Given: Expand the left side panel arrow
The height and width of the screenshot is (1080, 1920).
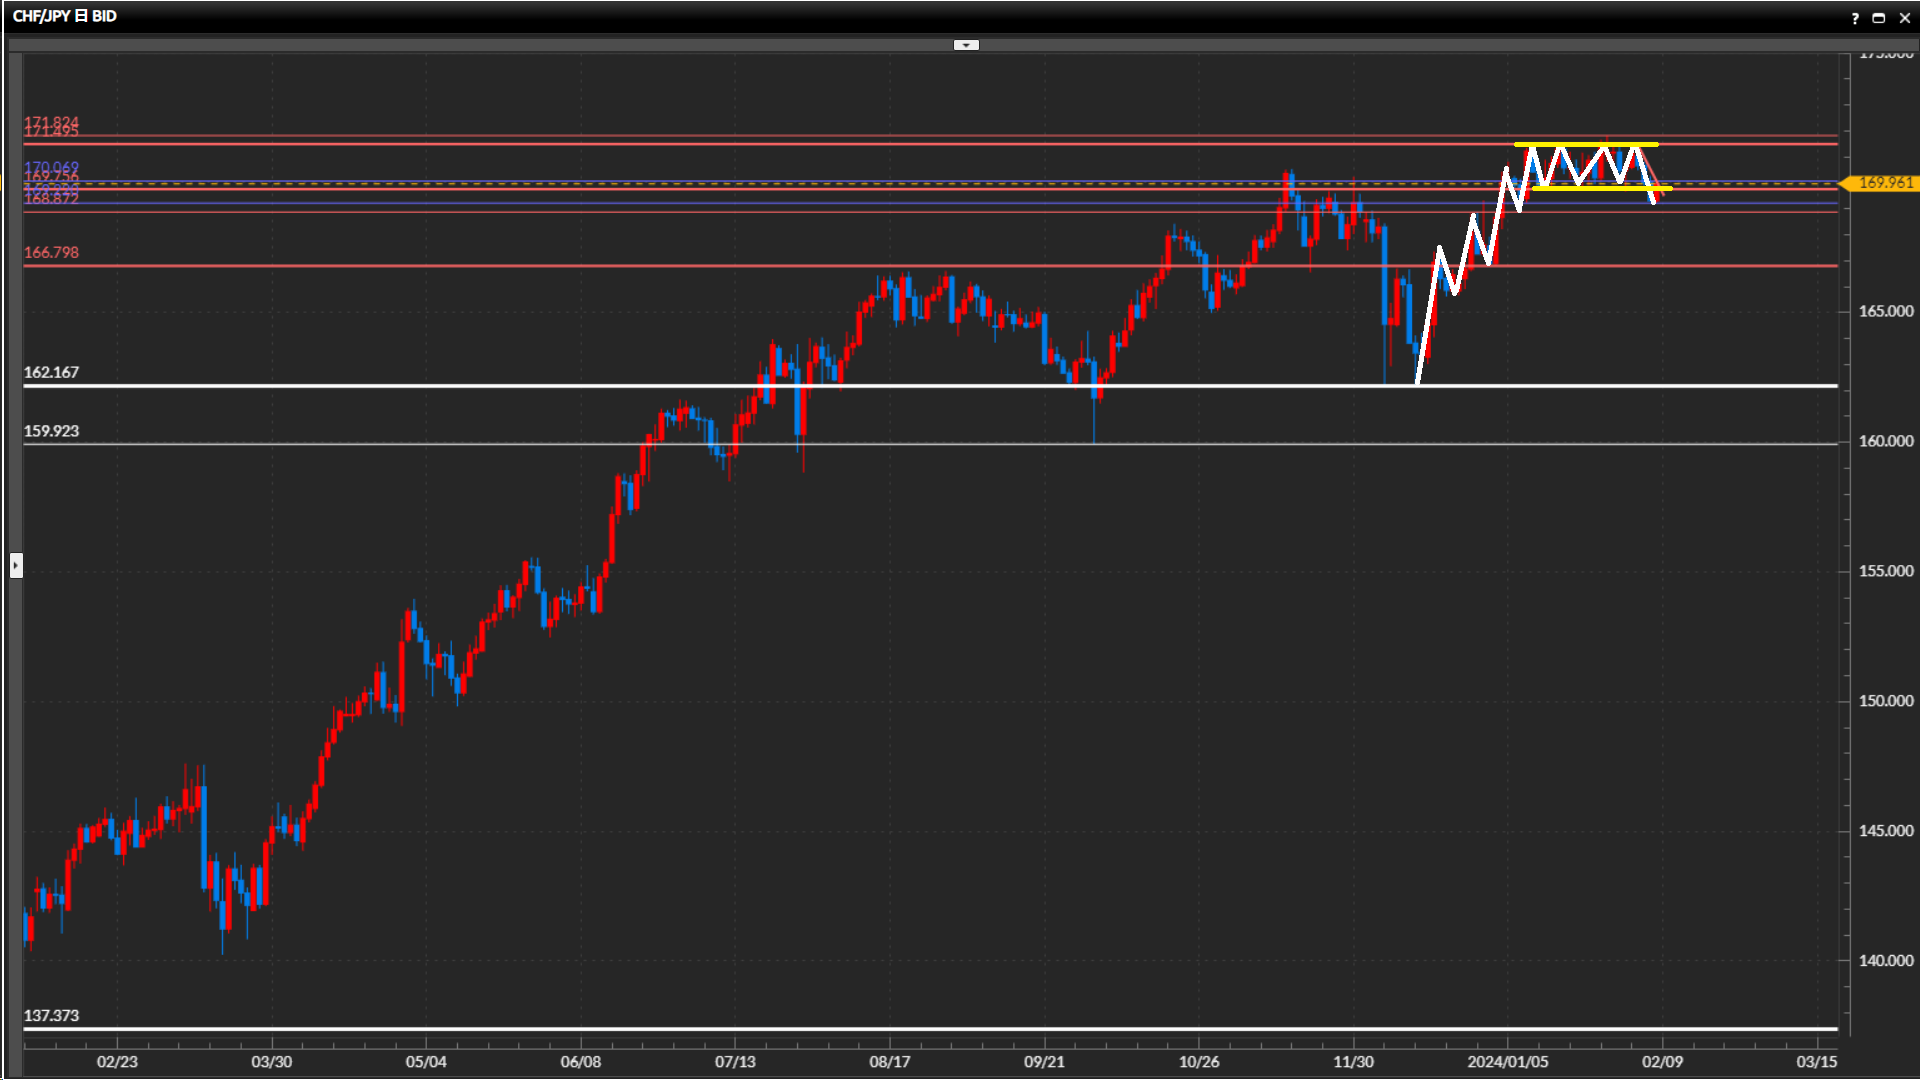Looking at the screenshot, I should pyautogui.click(x=16, y=566).
